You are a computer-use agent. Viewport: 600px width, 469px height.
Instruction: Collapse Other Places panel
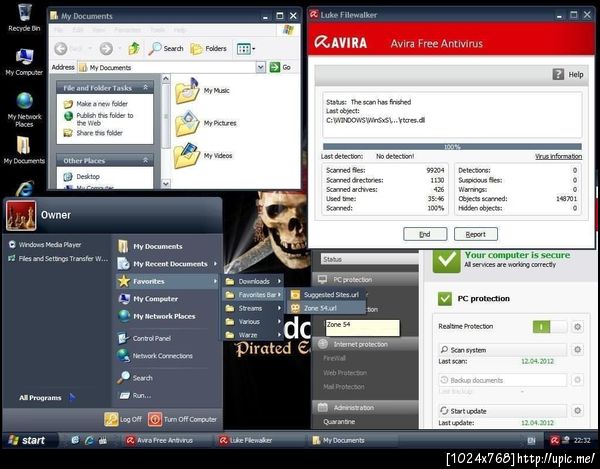click(x=145, y=161)
